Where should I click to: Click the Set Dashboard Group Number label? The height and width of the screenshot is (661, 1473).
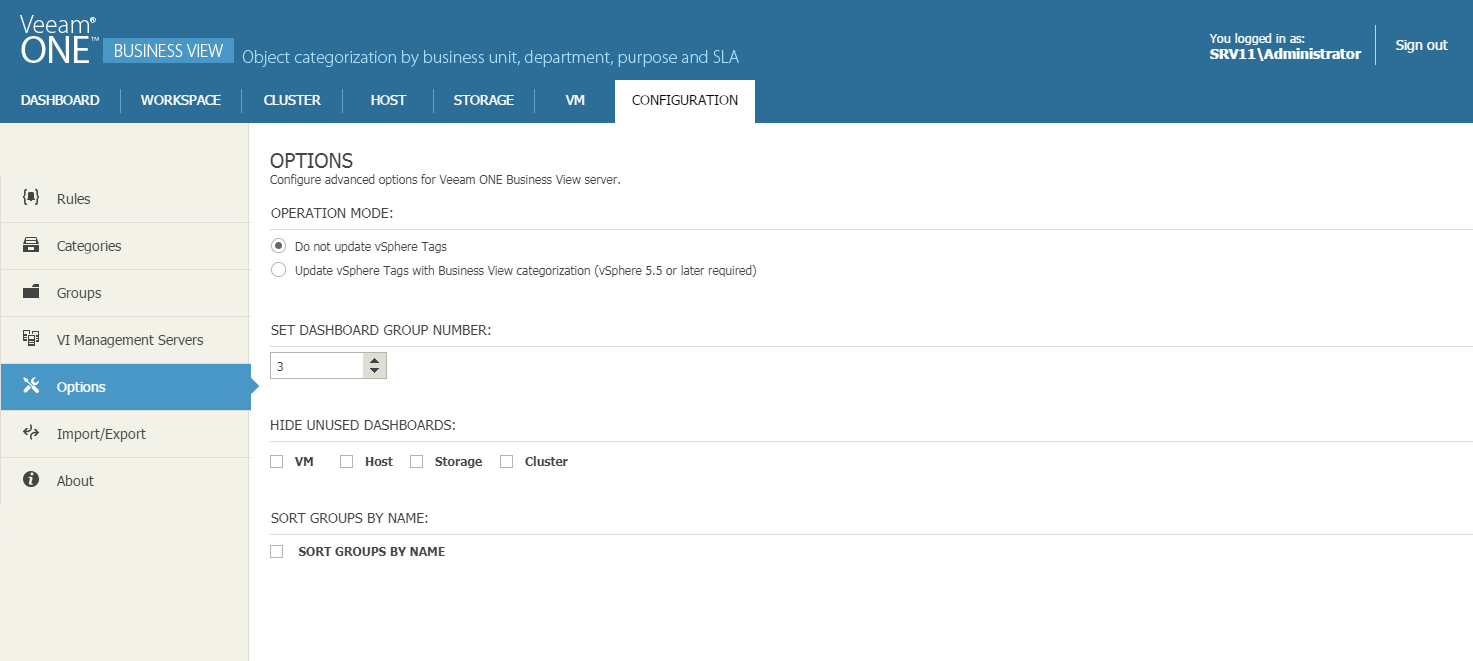tap(381, 330)
